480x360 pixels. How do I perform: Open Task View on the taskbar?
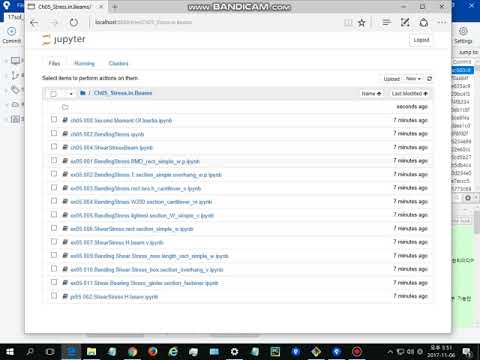pos(50,352)
